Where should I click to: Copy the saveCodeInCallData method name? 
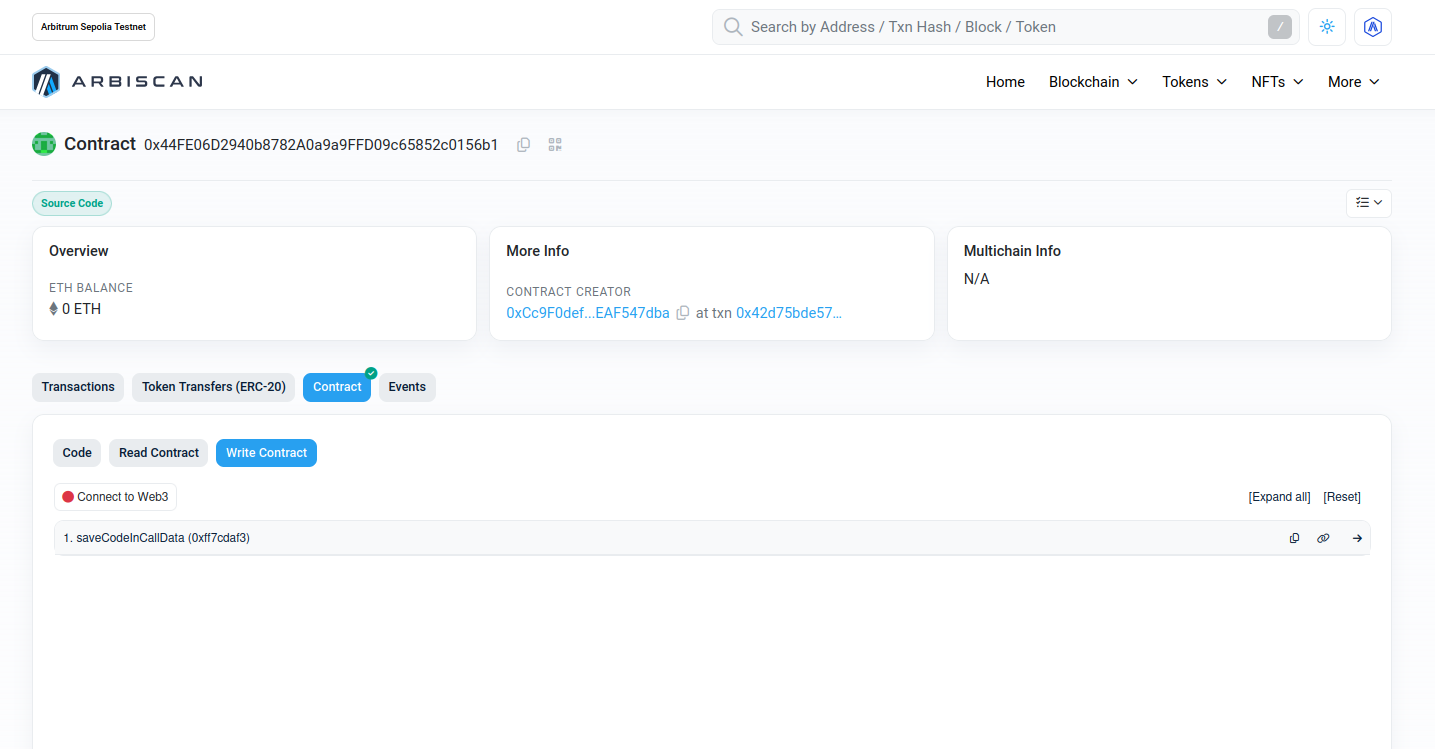click(x=1294, y=538)
